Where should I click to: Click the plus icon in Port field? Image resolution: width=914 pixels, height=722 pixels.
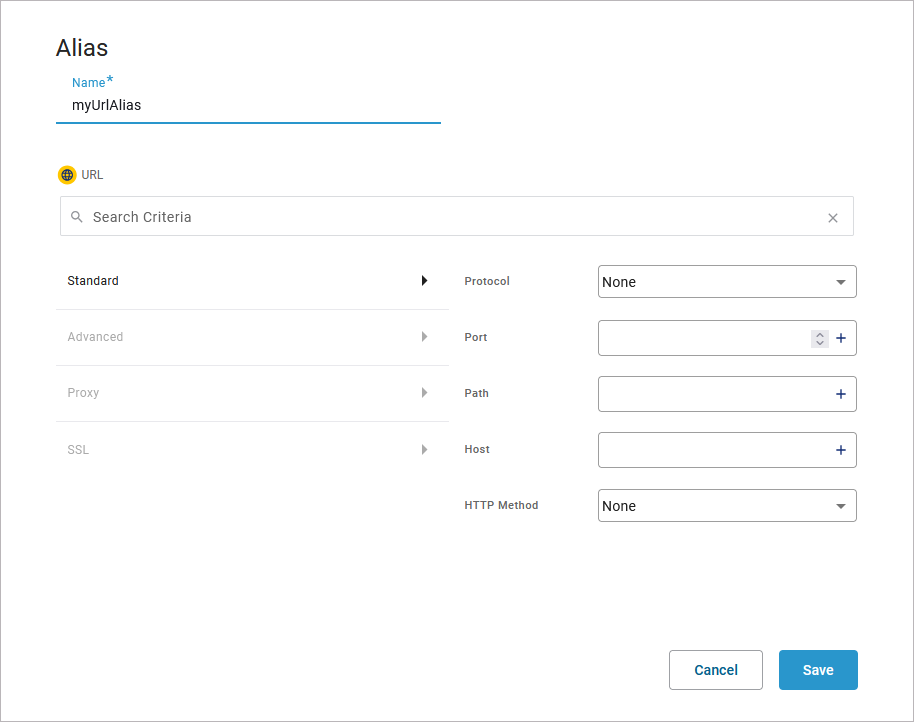(840, 338)
